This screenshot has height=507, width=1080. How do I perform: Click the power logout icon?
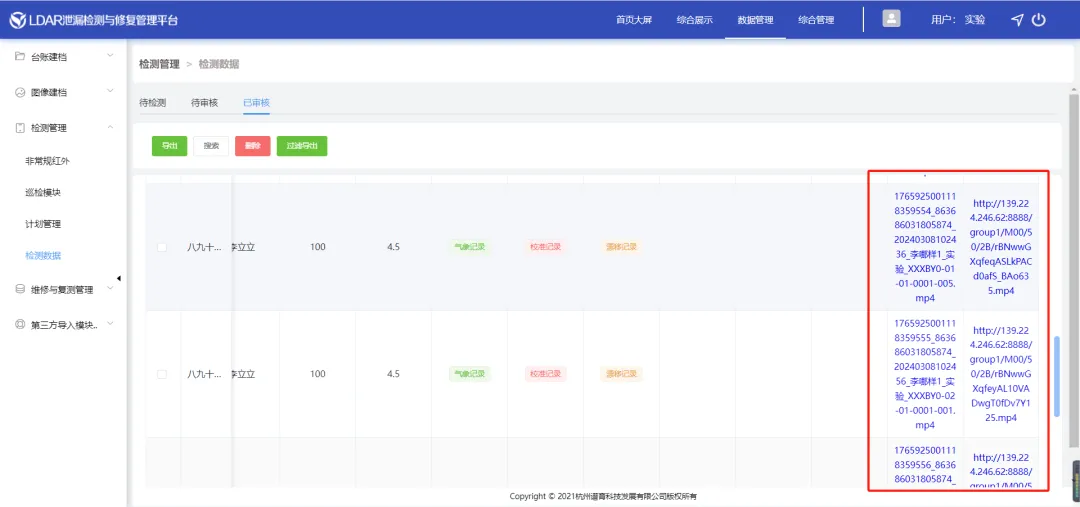pyautogui.click(x=1039, y=20)
